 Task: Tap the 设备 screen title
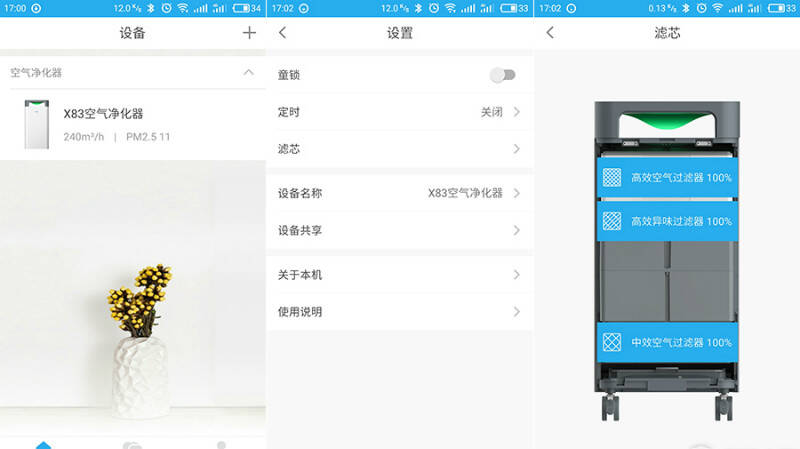click(133, 33)
